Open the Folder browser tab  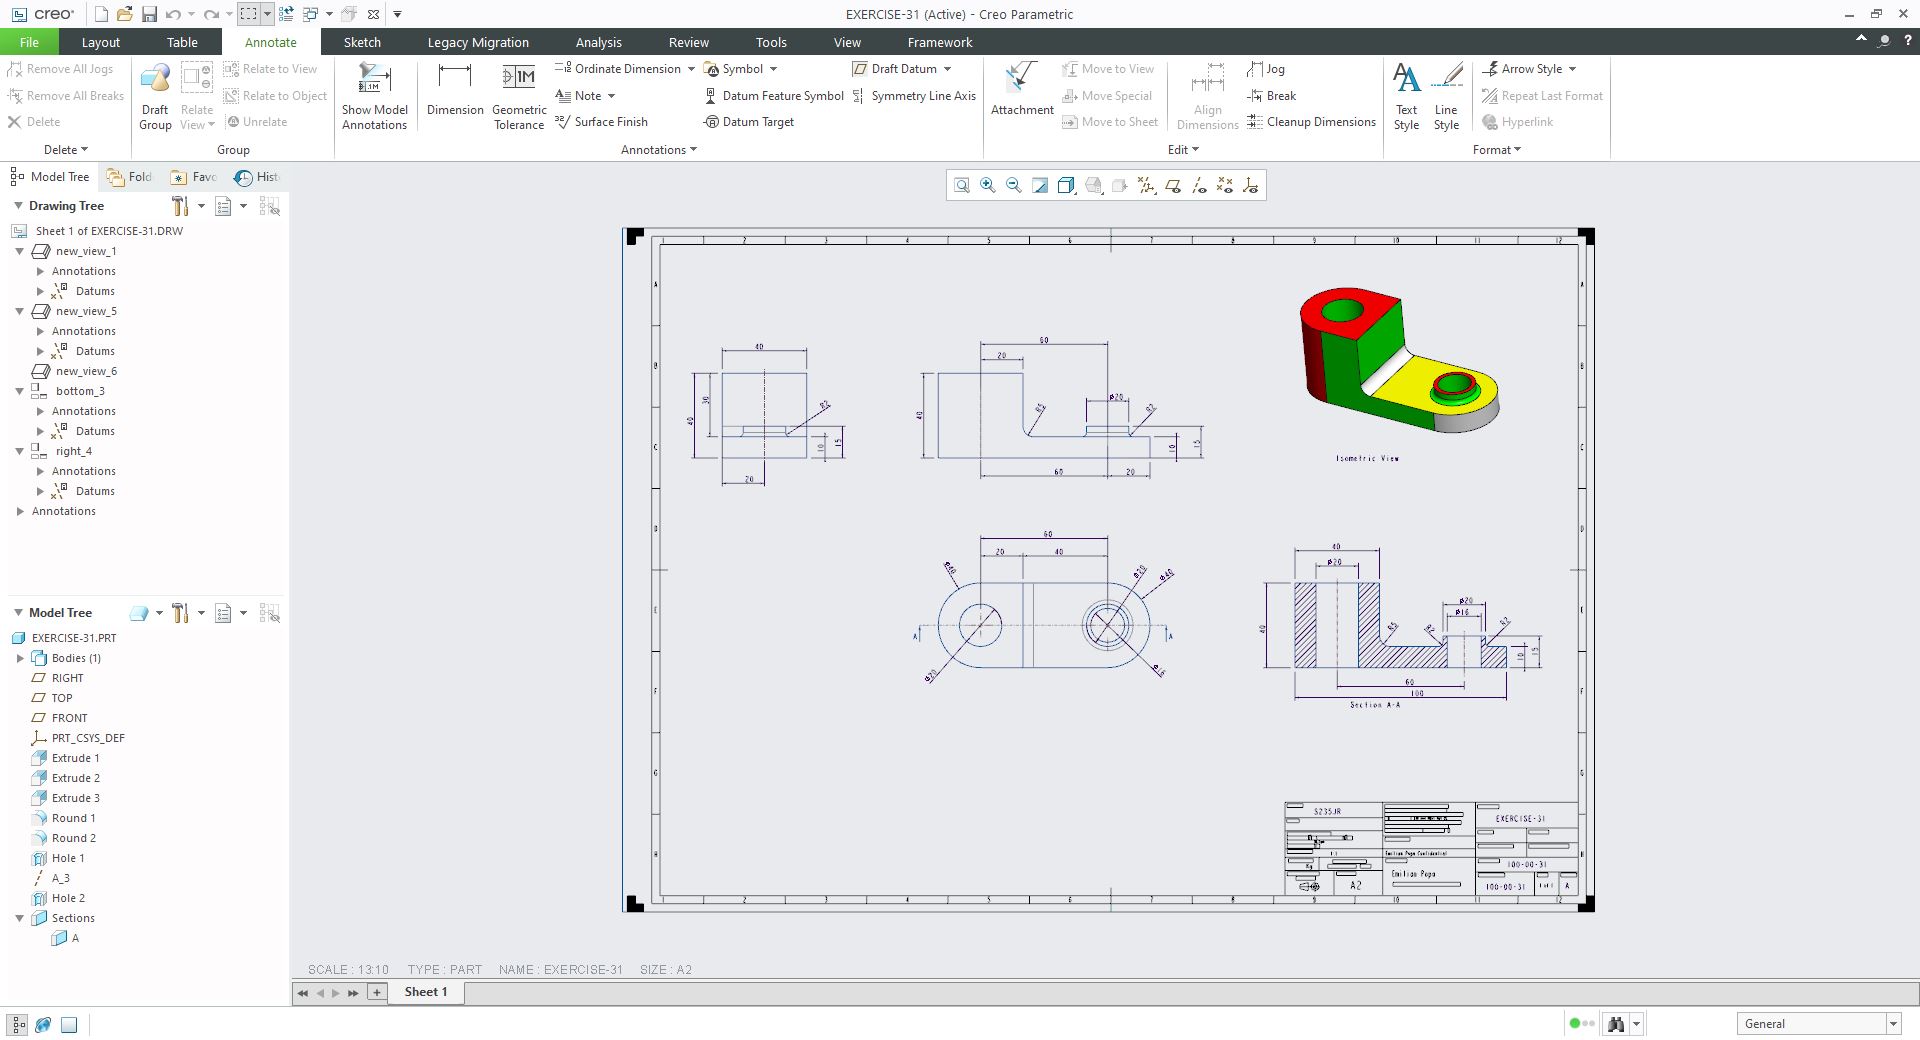pyautogui.click(x=130, y=177)
